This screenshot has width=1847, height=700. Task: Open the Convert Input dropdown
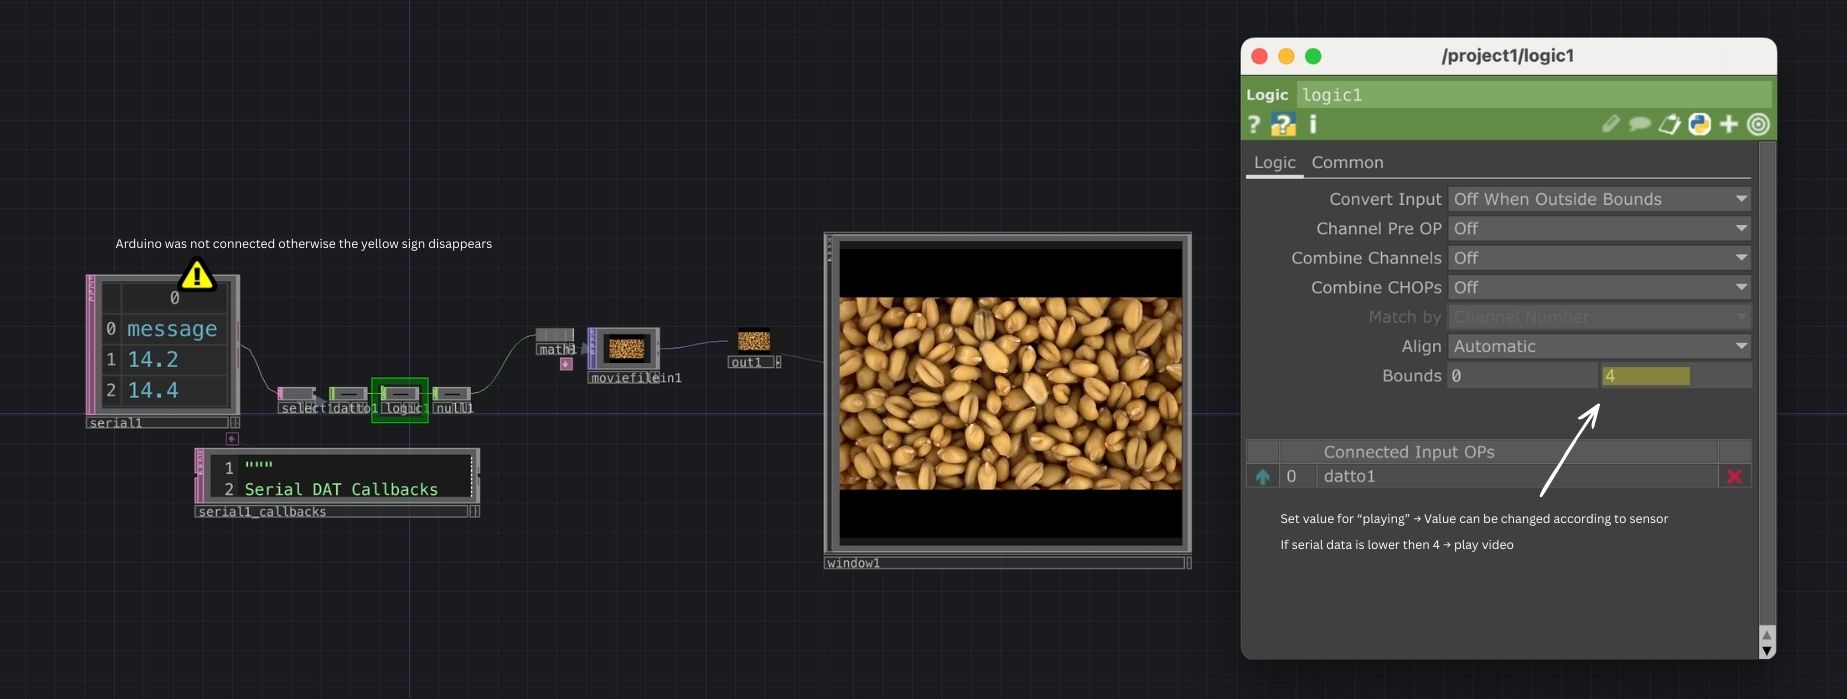tap(1599, 199)
